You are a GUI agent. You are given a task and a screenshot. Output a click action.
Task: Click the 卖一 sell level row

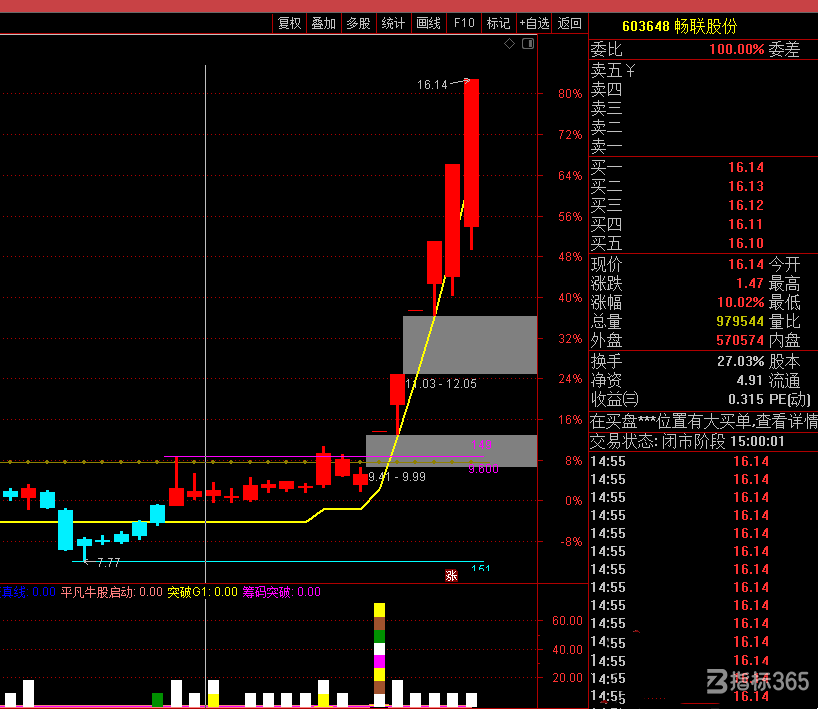click(703, 146)
